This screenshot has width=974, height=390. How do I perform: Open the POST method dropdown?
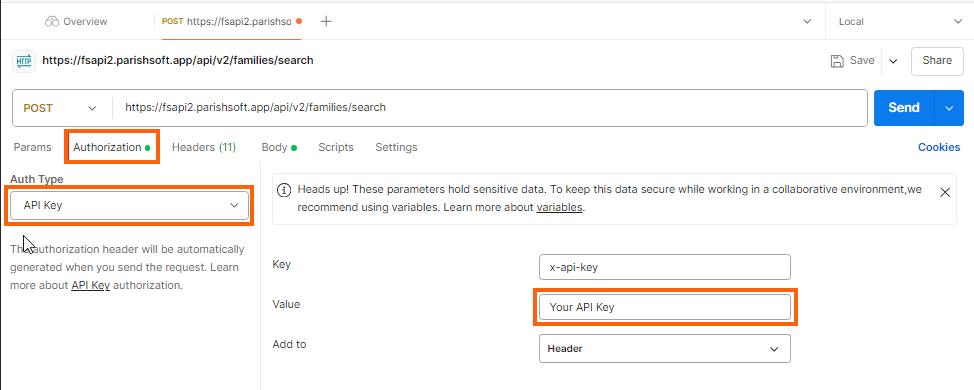coord(60,108)
